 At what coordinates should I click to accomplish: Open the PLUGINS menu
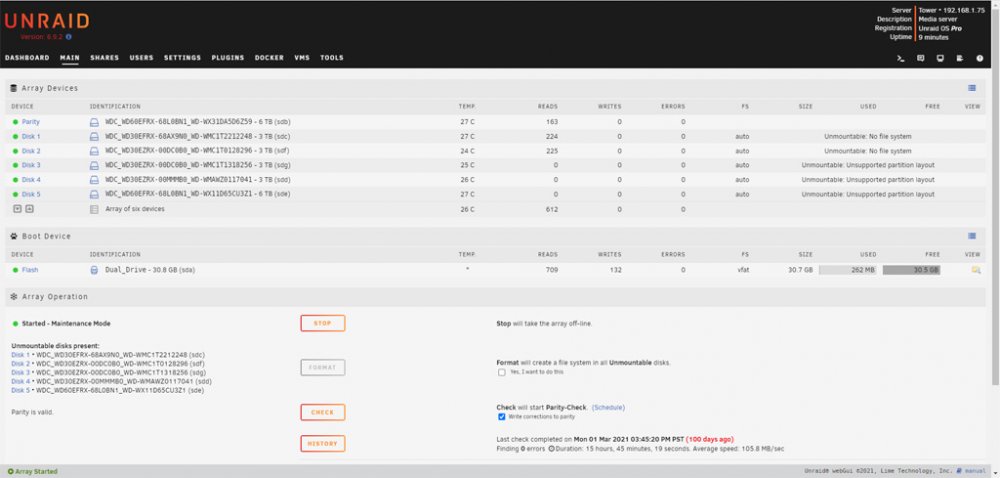(228, 58)
